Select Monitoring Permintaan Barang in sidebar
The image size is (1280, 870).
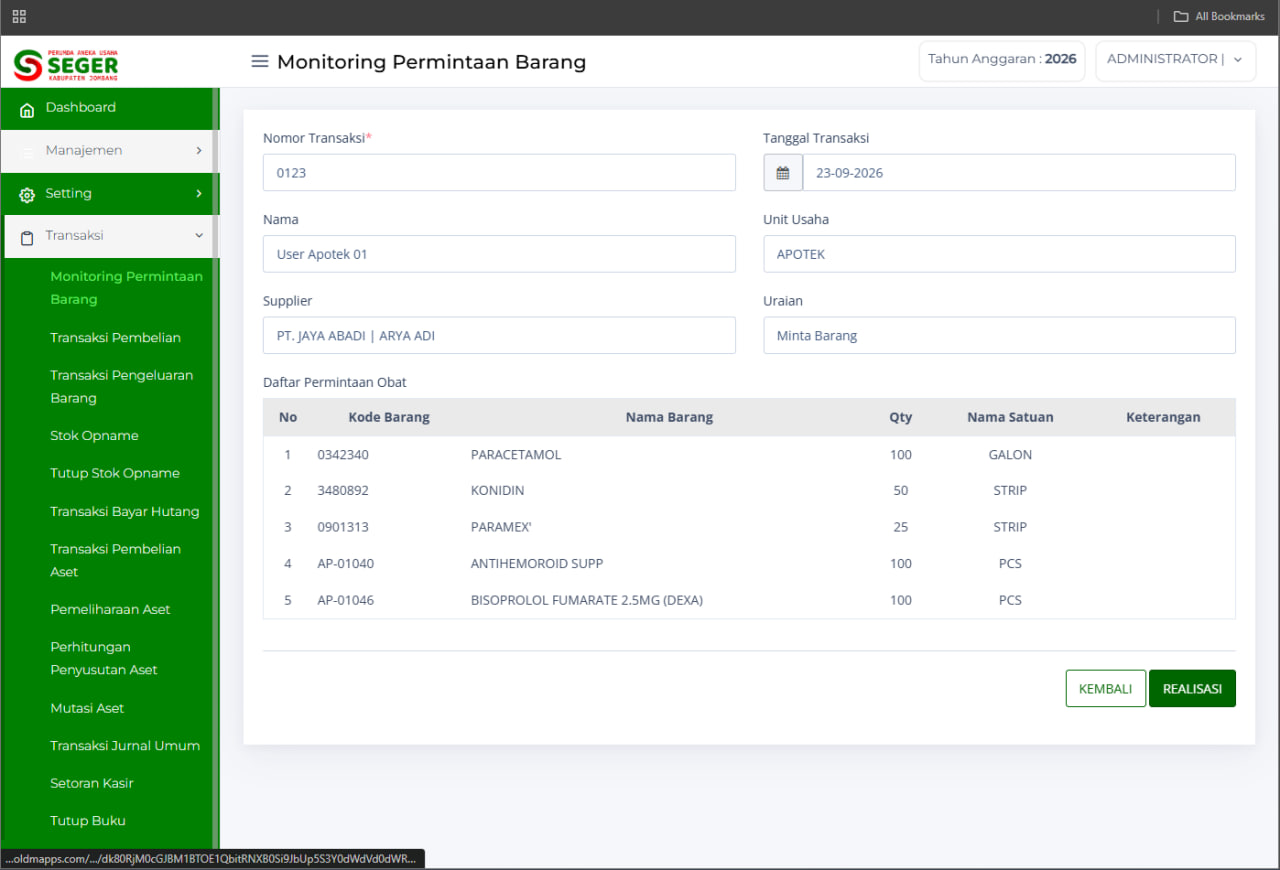point(127,287)
